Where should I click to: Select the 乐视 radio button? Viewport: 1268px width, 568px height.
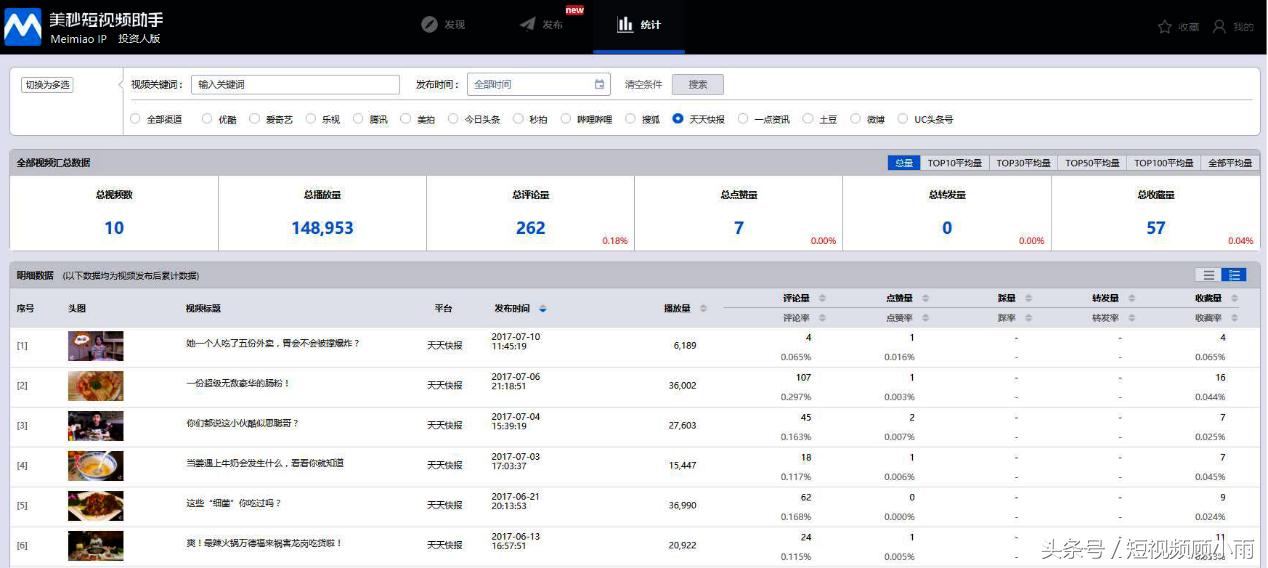click(311, 119)
